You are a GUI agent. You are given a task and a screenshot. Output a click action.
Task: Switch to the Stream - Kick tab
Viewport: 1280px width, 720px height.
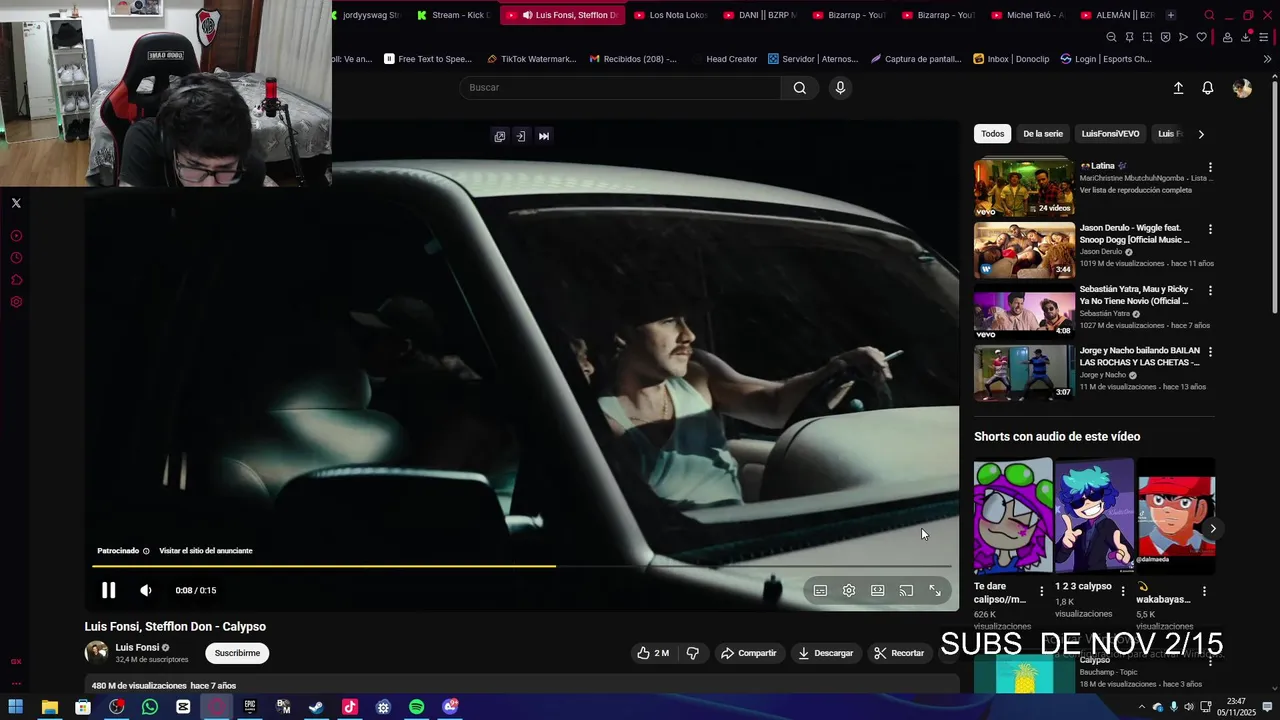(x=453, y=15)
